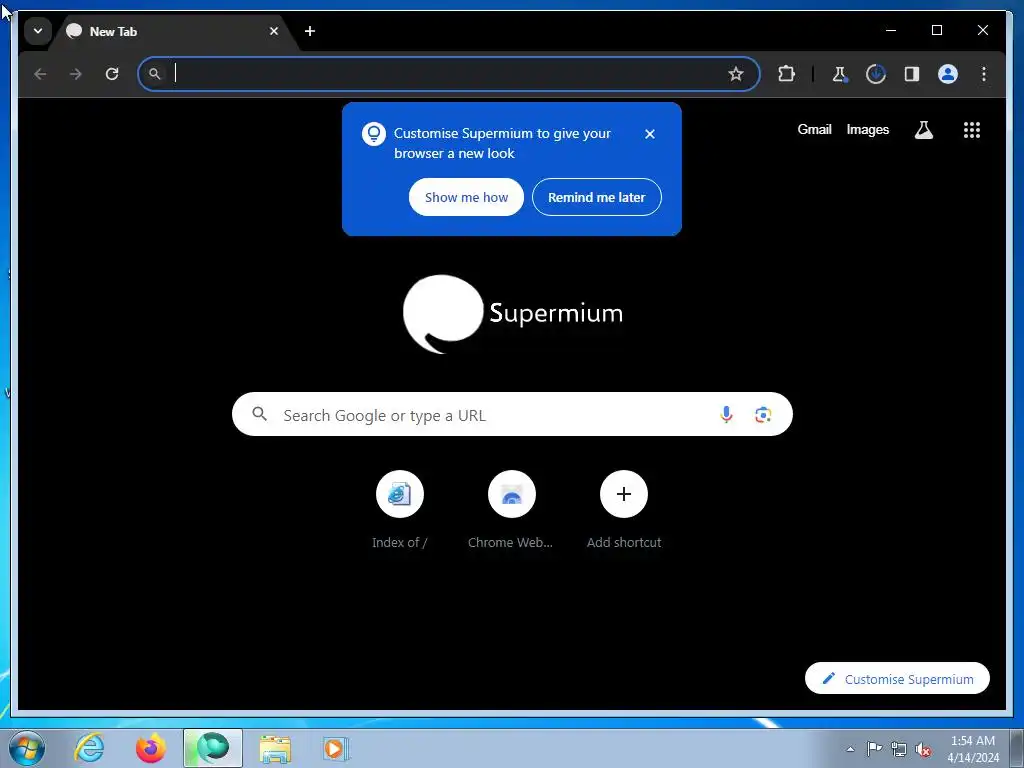Close the New Tab tab
The image size is (1024, 768).
[x=274, y=31]
